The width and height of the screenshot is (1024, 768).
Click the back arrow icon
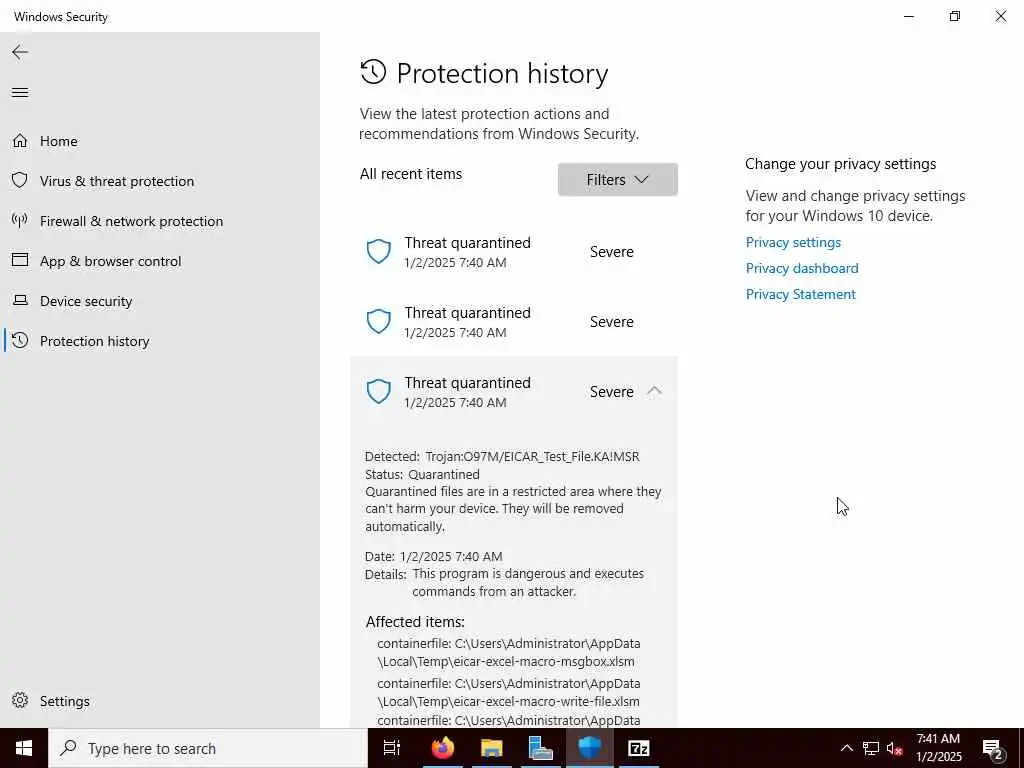click(x=20, y=52)
